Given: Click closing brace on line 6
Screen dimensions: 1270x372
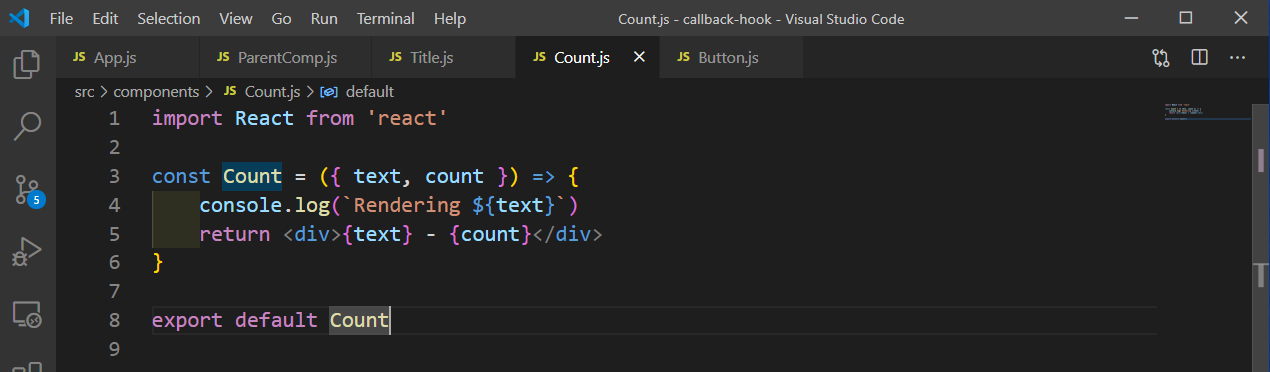Looking at the screenshot, I should [x=157, y=263].
